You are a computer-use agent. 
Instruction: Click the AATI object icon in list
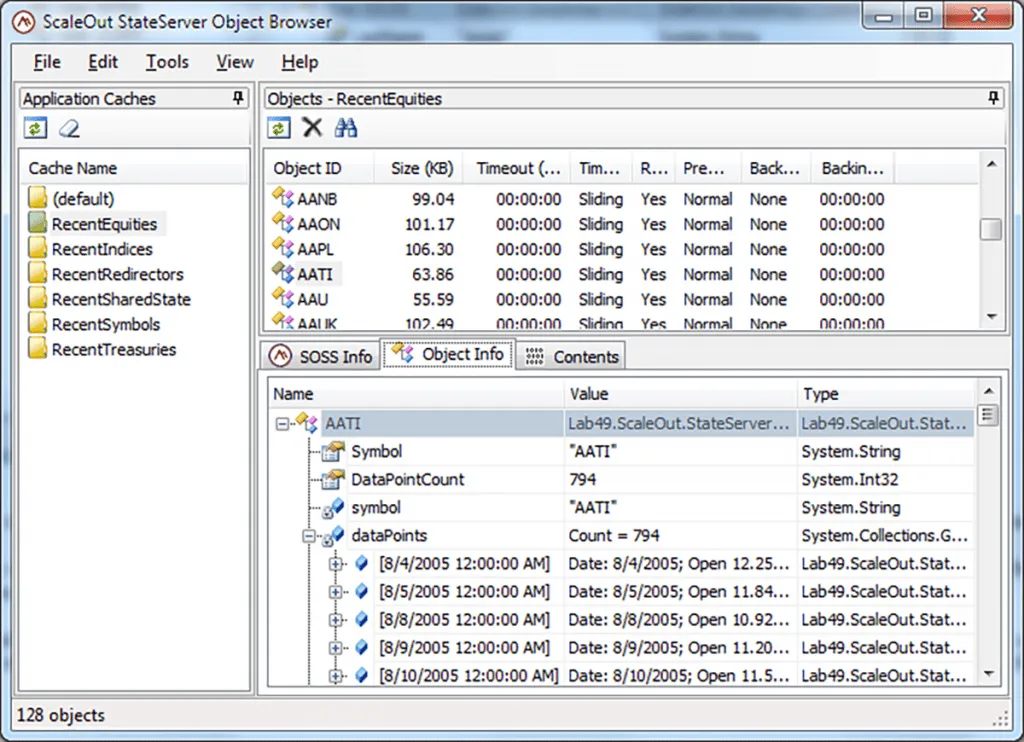(x=283, y=273)
